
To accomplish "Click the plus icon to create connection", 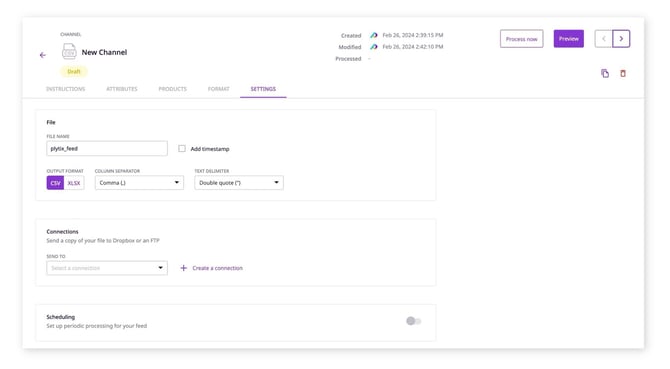I will point(183,268).
